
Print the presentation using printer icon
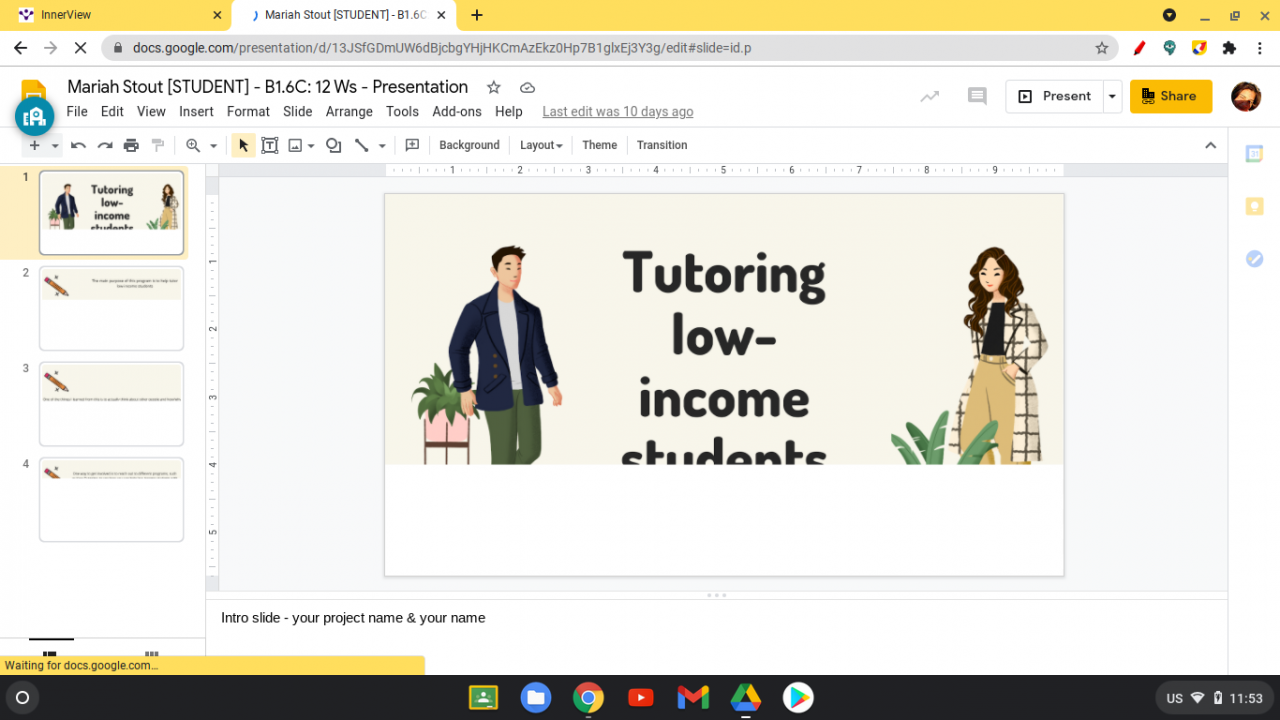tap(131, 145)
